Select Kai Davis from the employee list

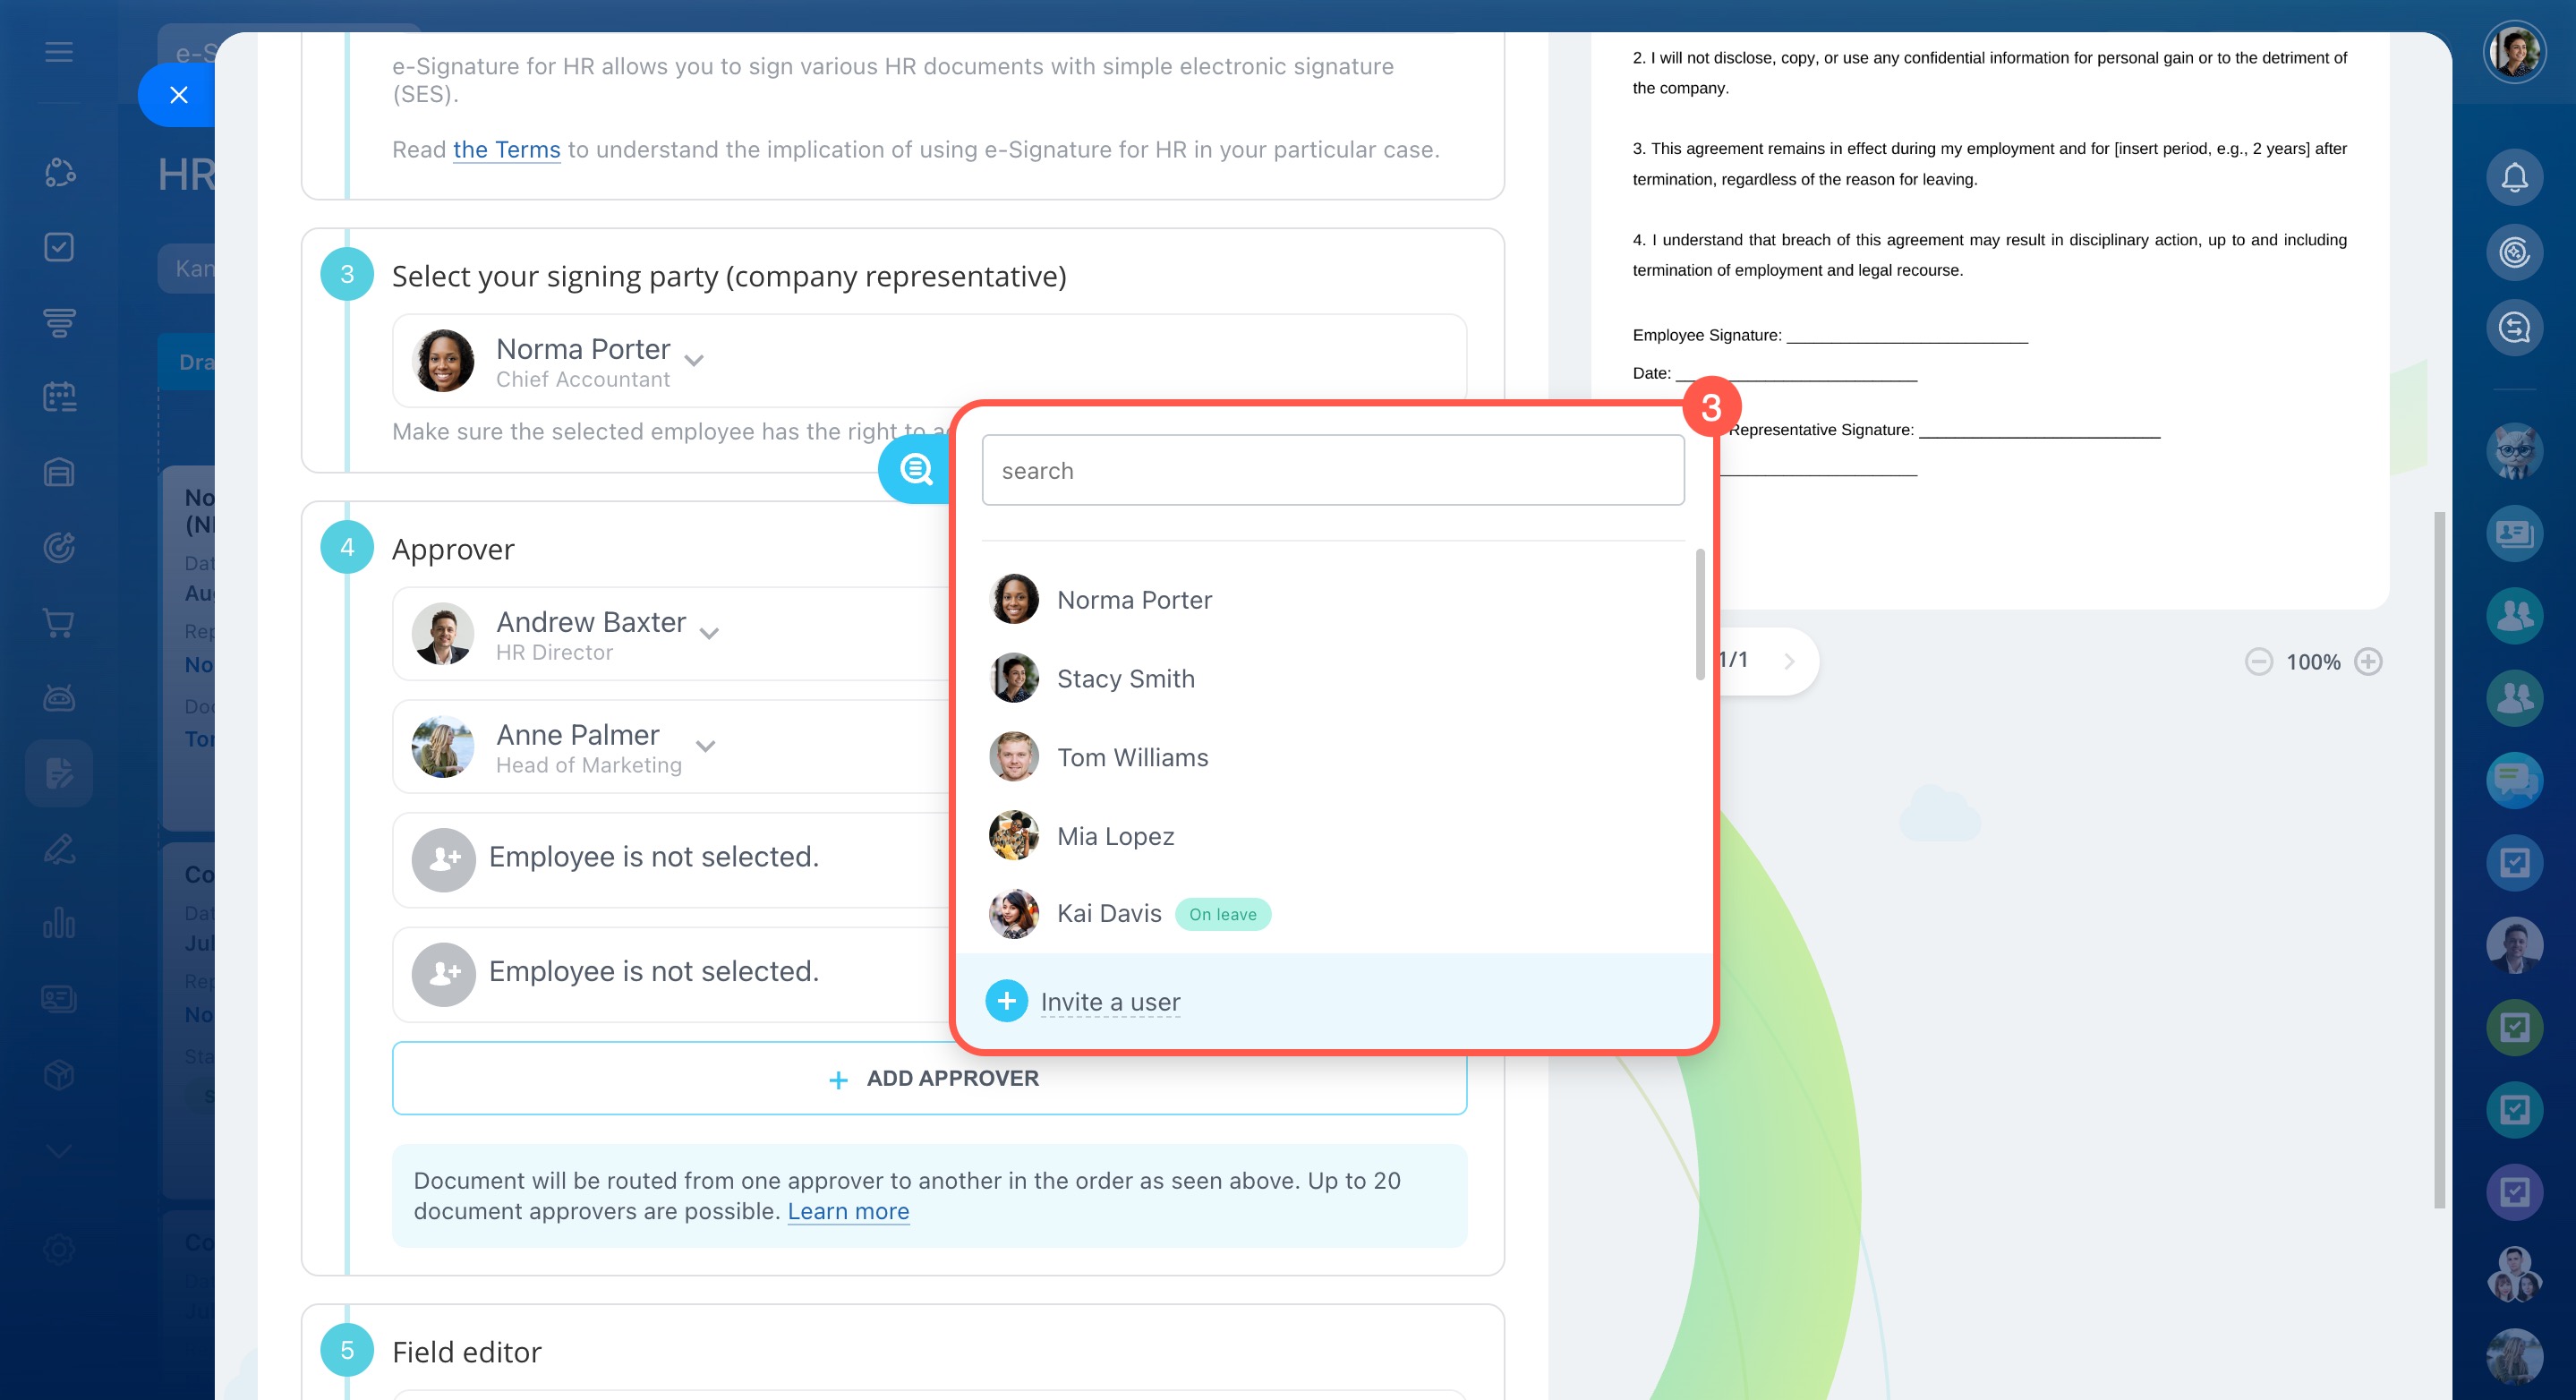click(1333, 913)
